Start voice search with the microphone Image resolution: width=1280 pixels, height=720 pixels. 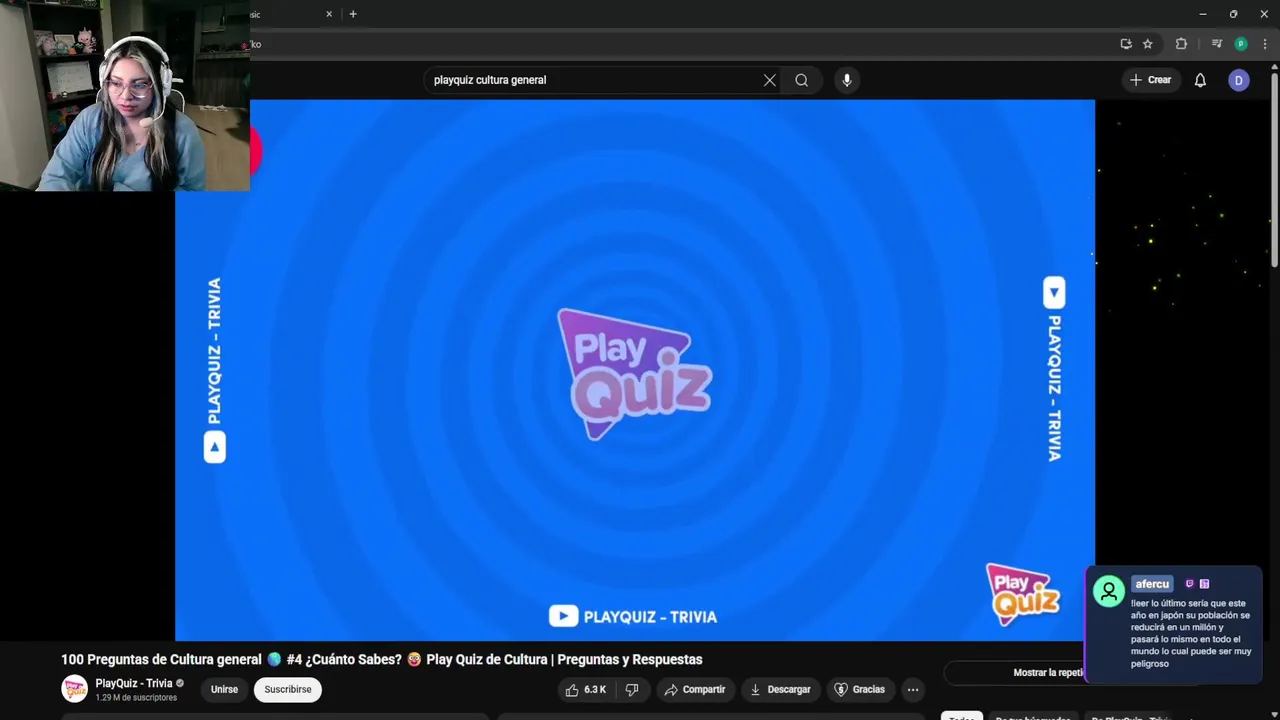(847, 80)
